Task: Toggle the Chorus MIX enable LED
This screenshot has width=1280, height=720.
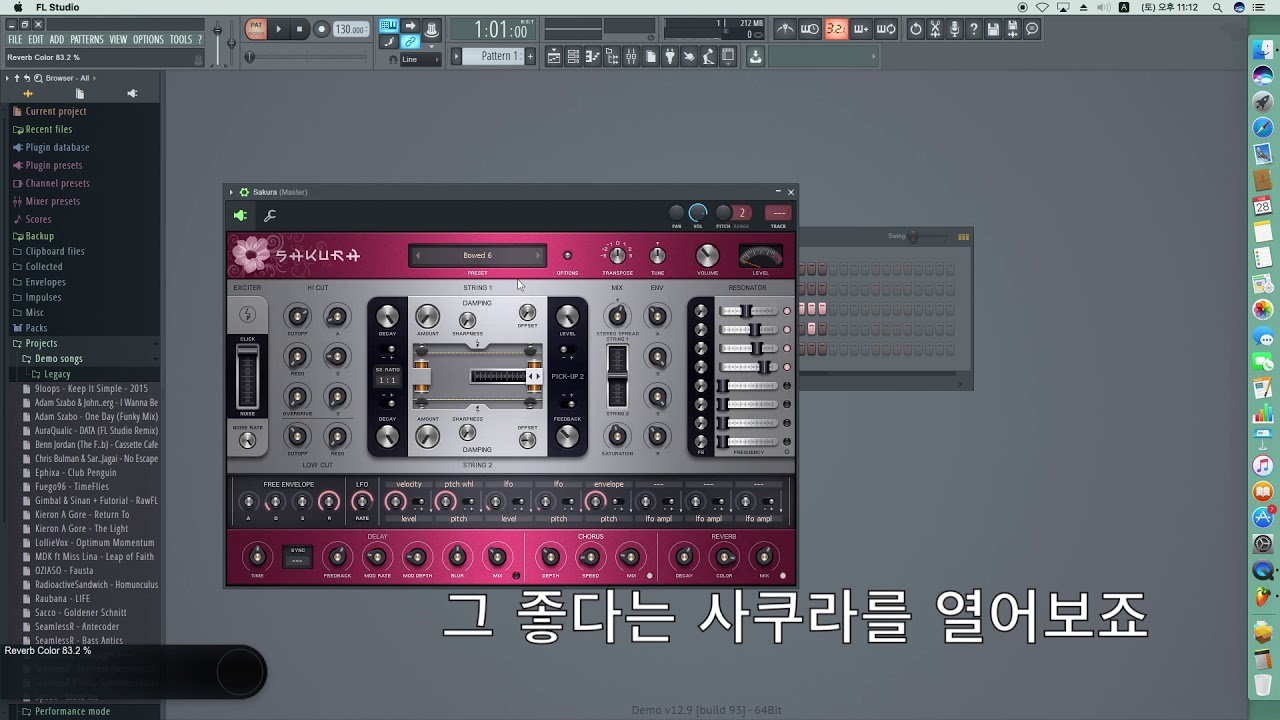Action: [650, 576]
